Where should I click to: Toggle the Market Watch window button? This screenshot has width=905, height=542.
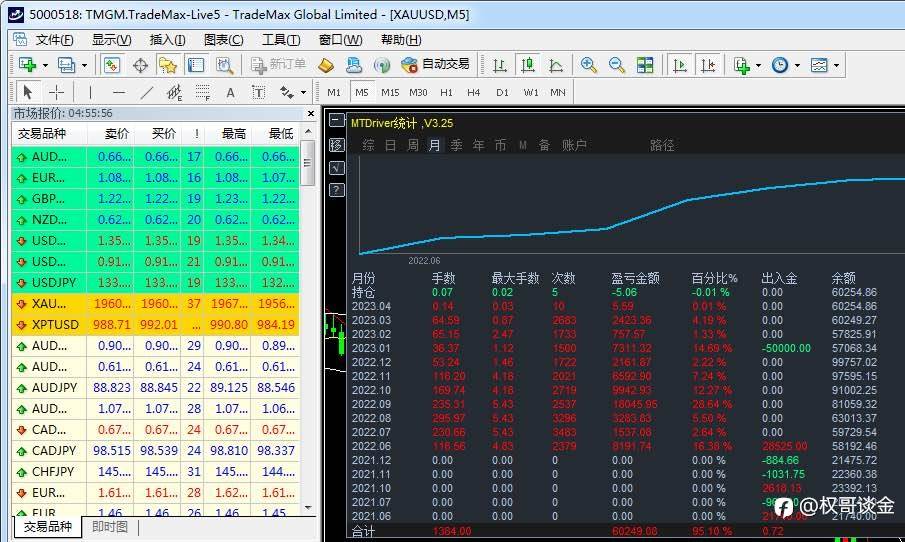pos(111,65)
